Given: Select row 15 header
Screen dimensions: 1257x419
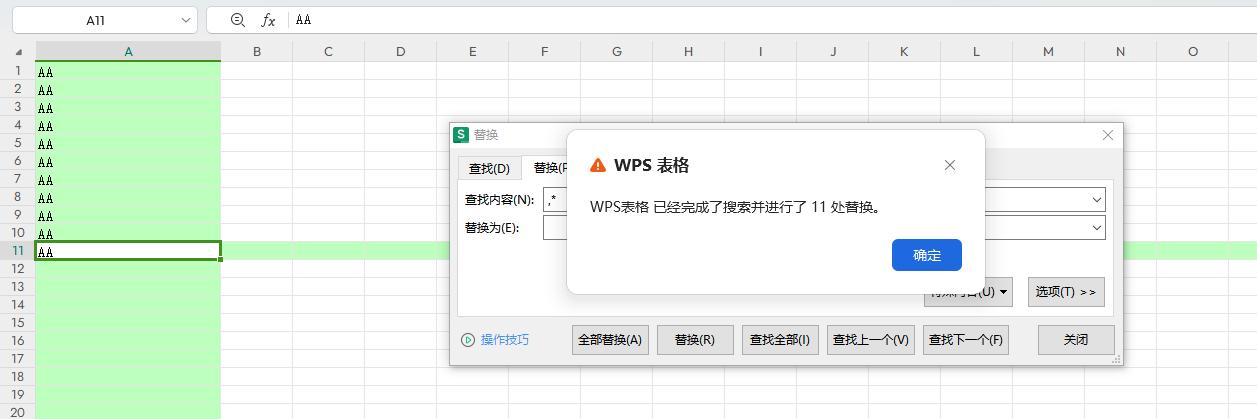Looking at the screenshot, I should point(18,323).
